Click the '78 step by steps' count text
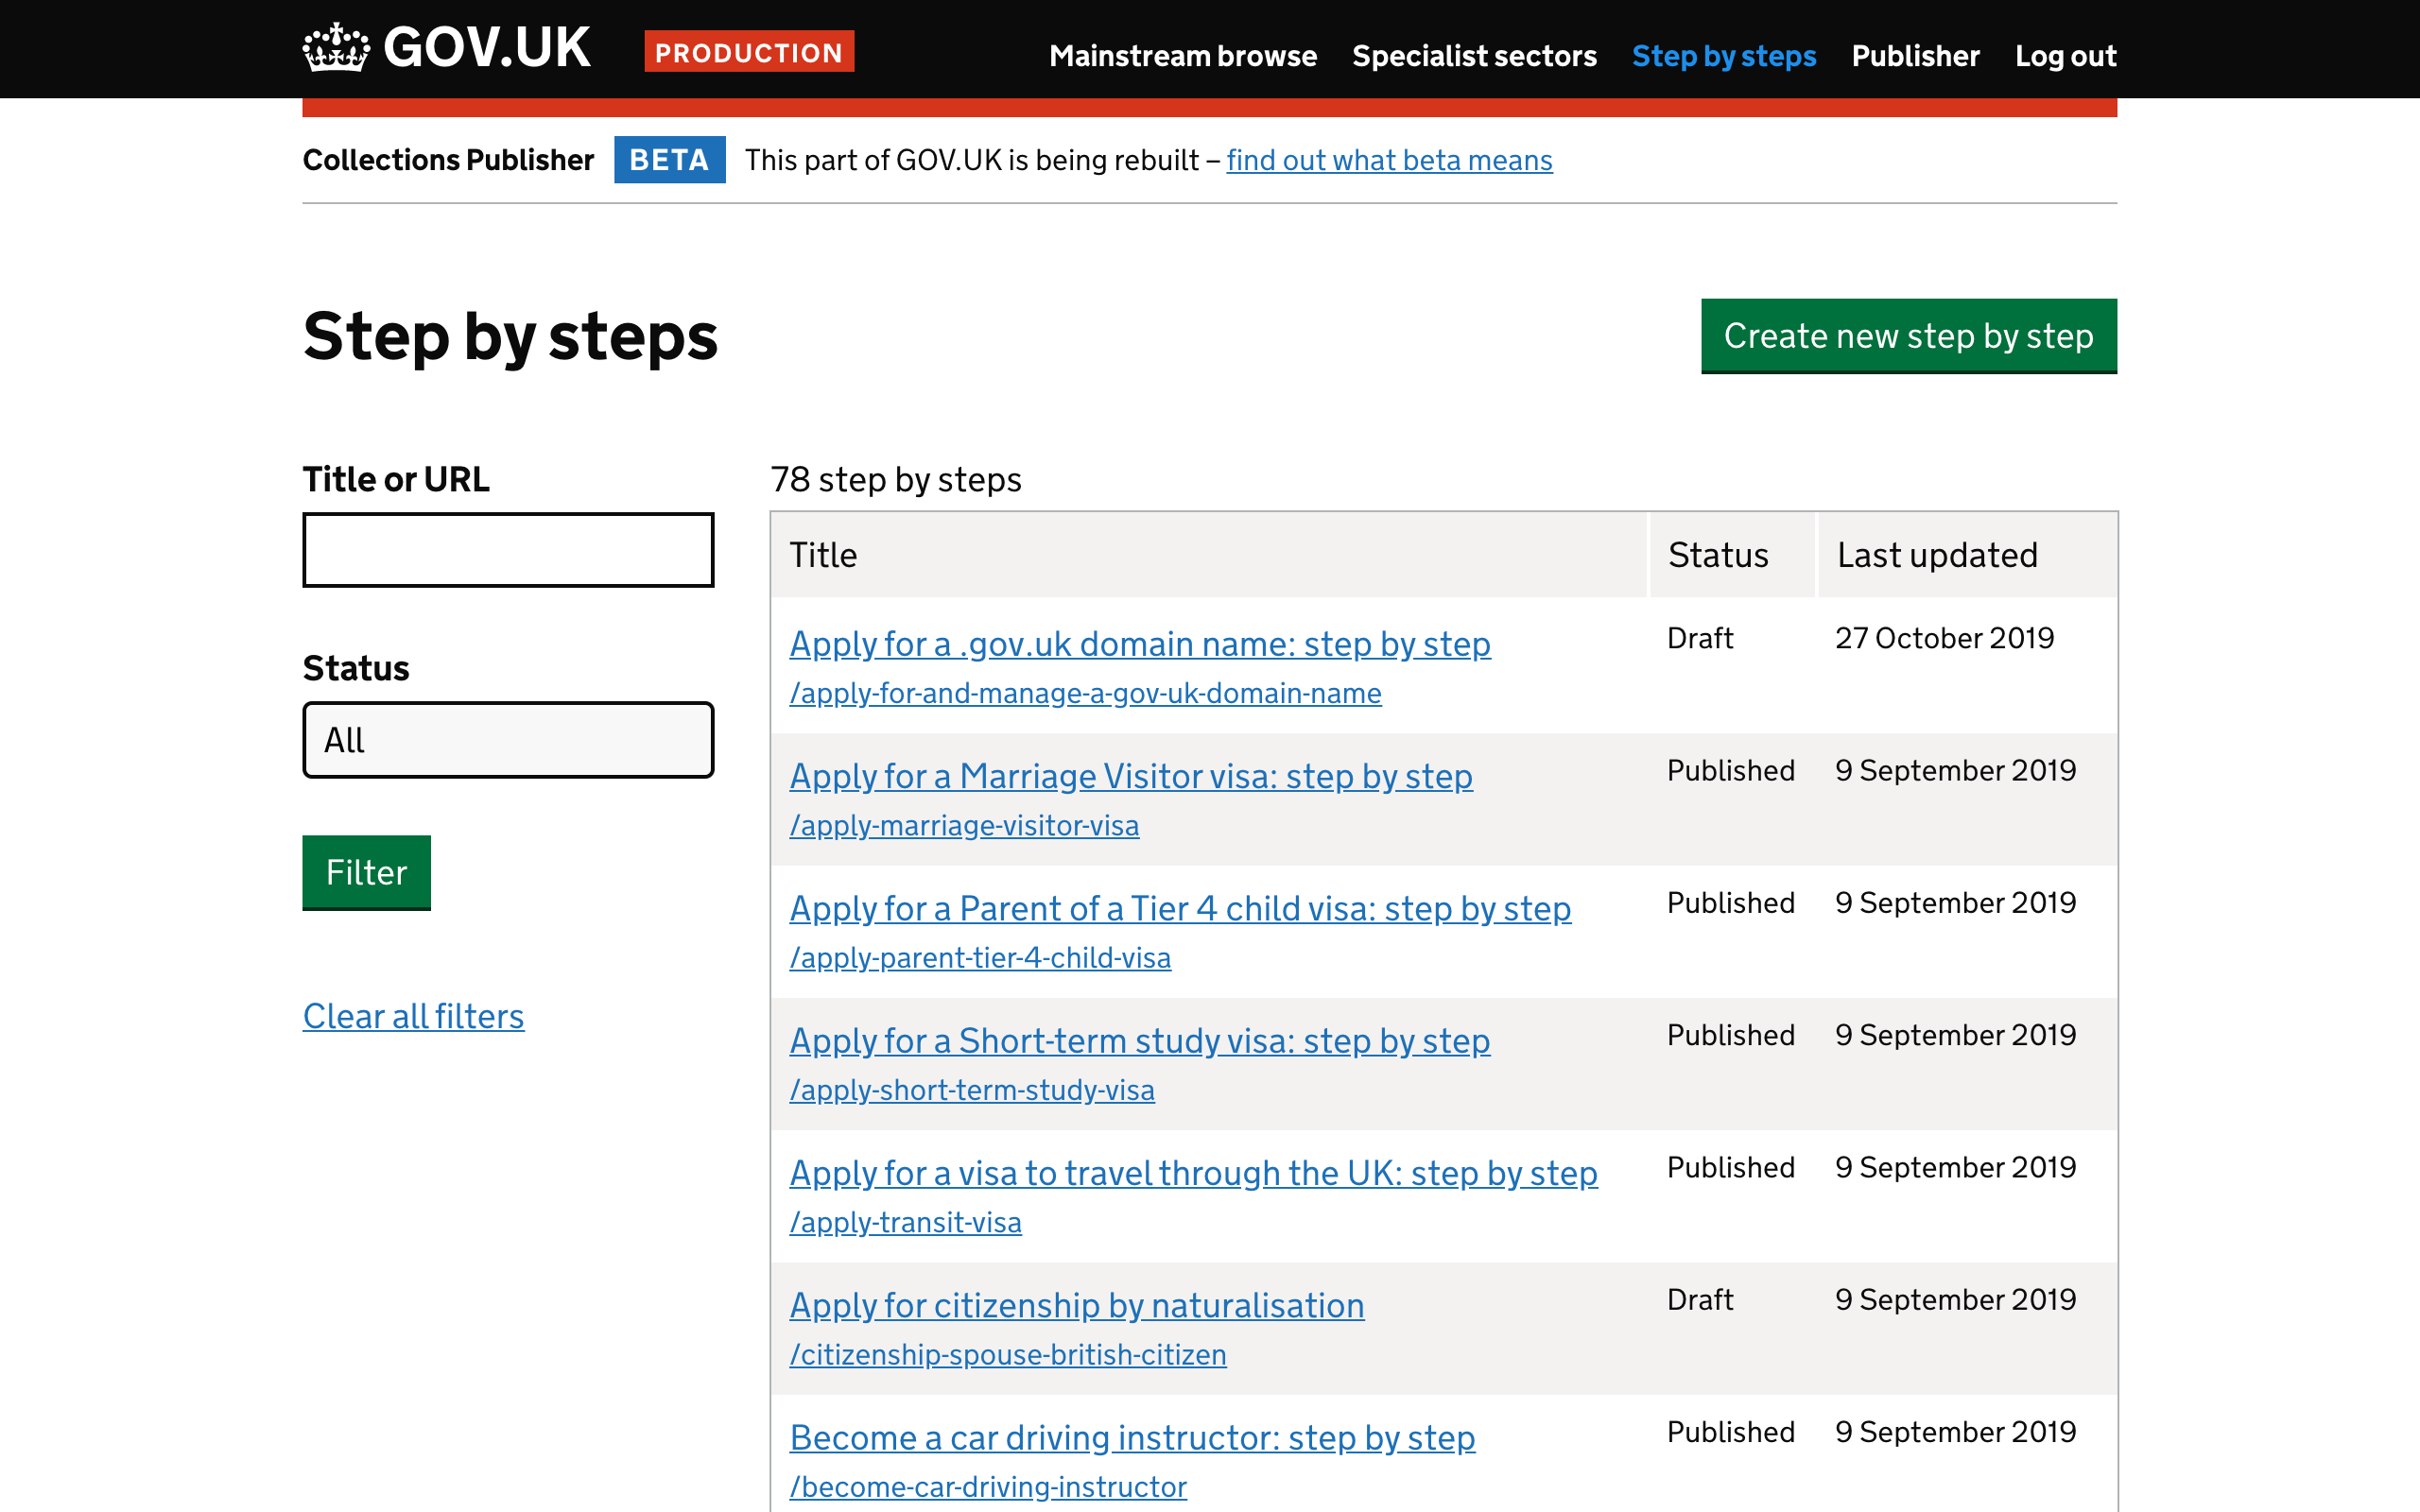 pyautogui.click(x=896, y=480)
